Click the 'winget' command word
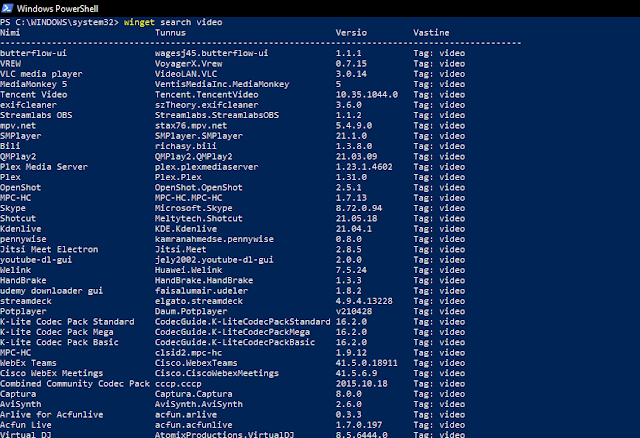The width and height of the screenshot is (640, 438). (x=139, y=22)
